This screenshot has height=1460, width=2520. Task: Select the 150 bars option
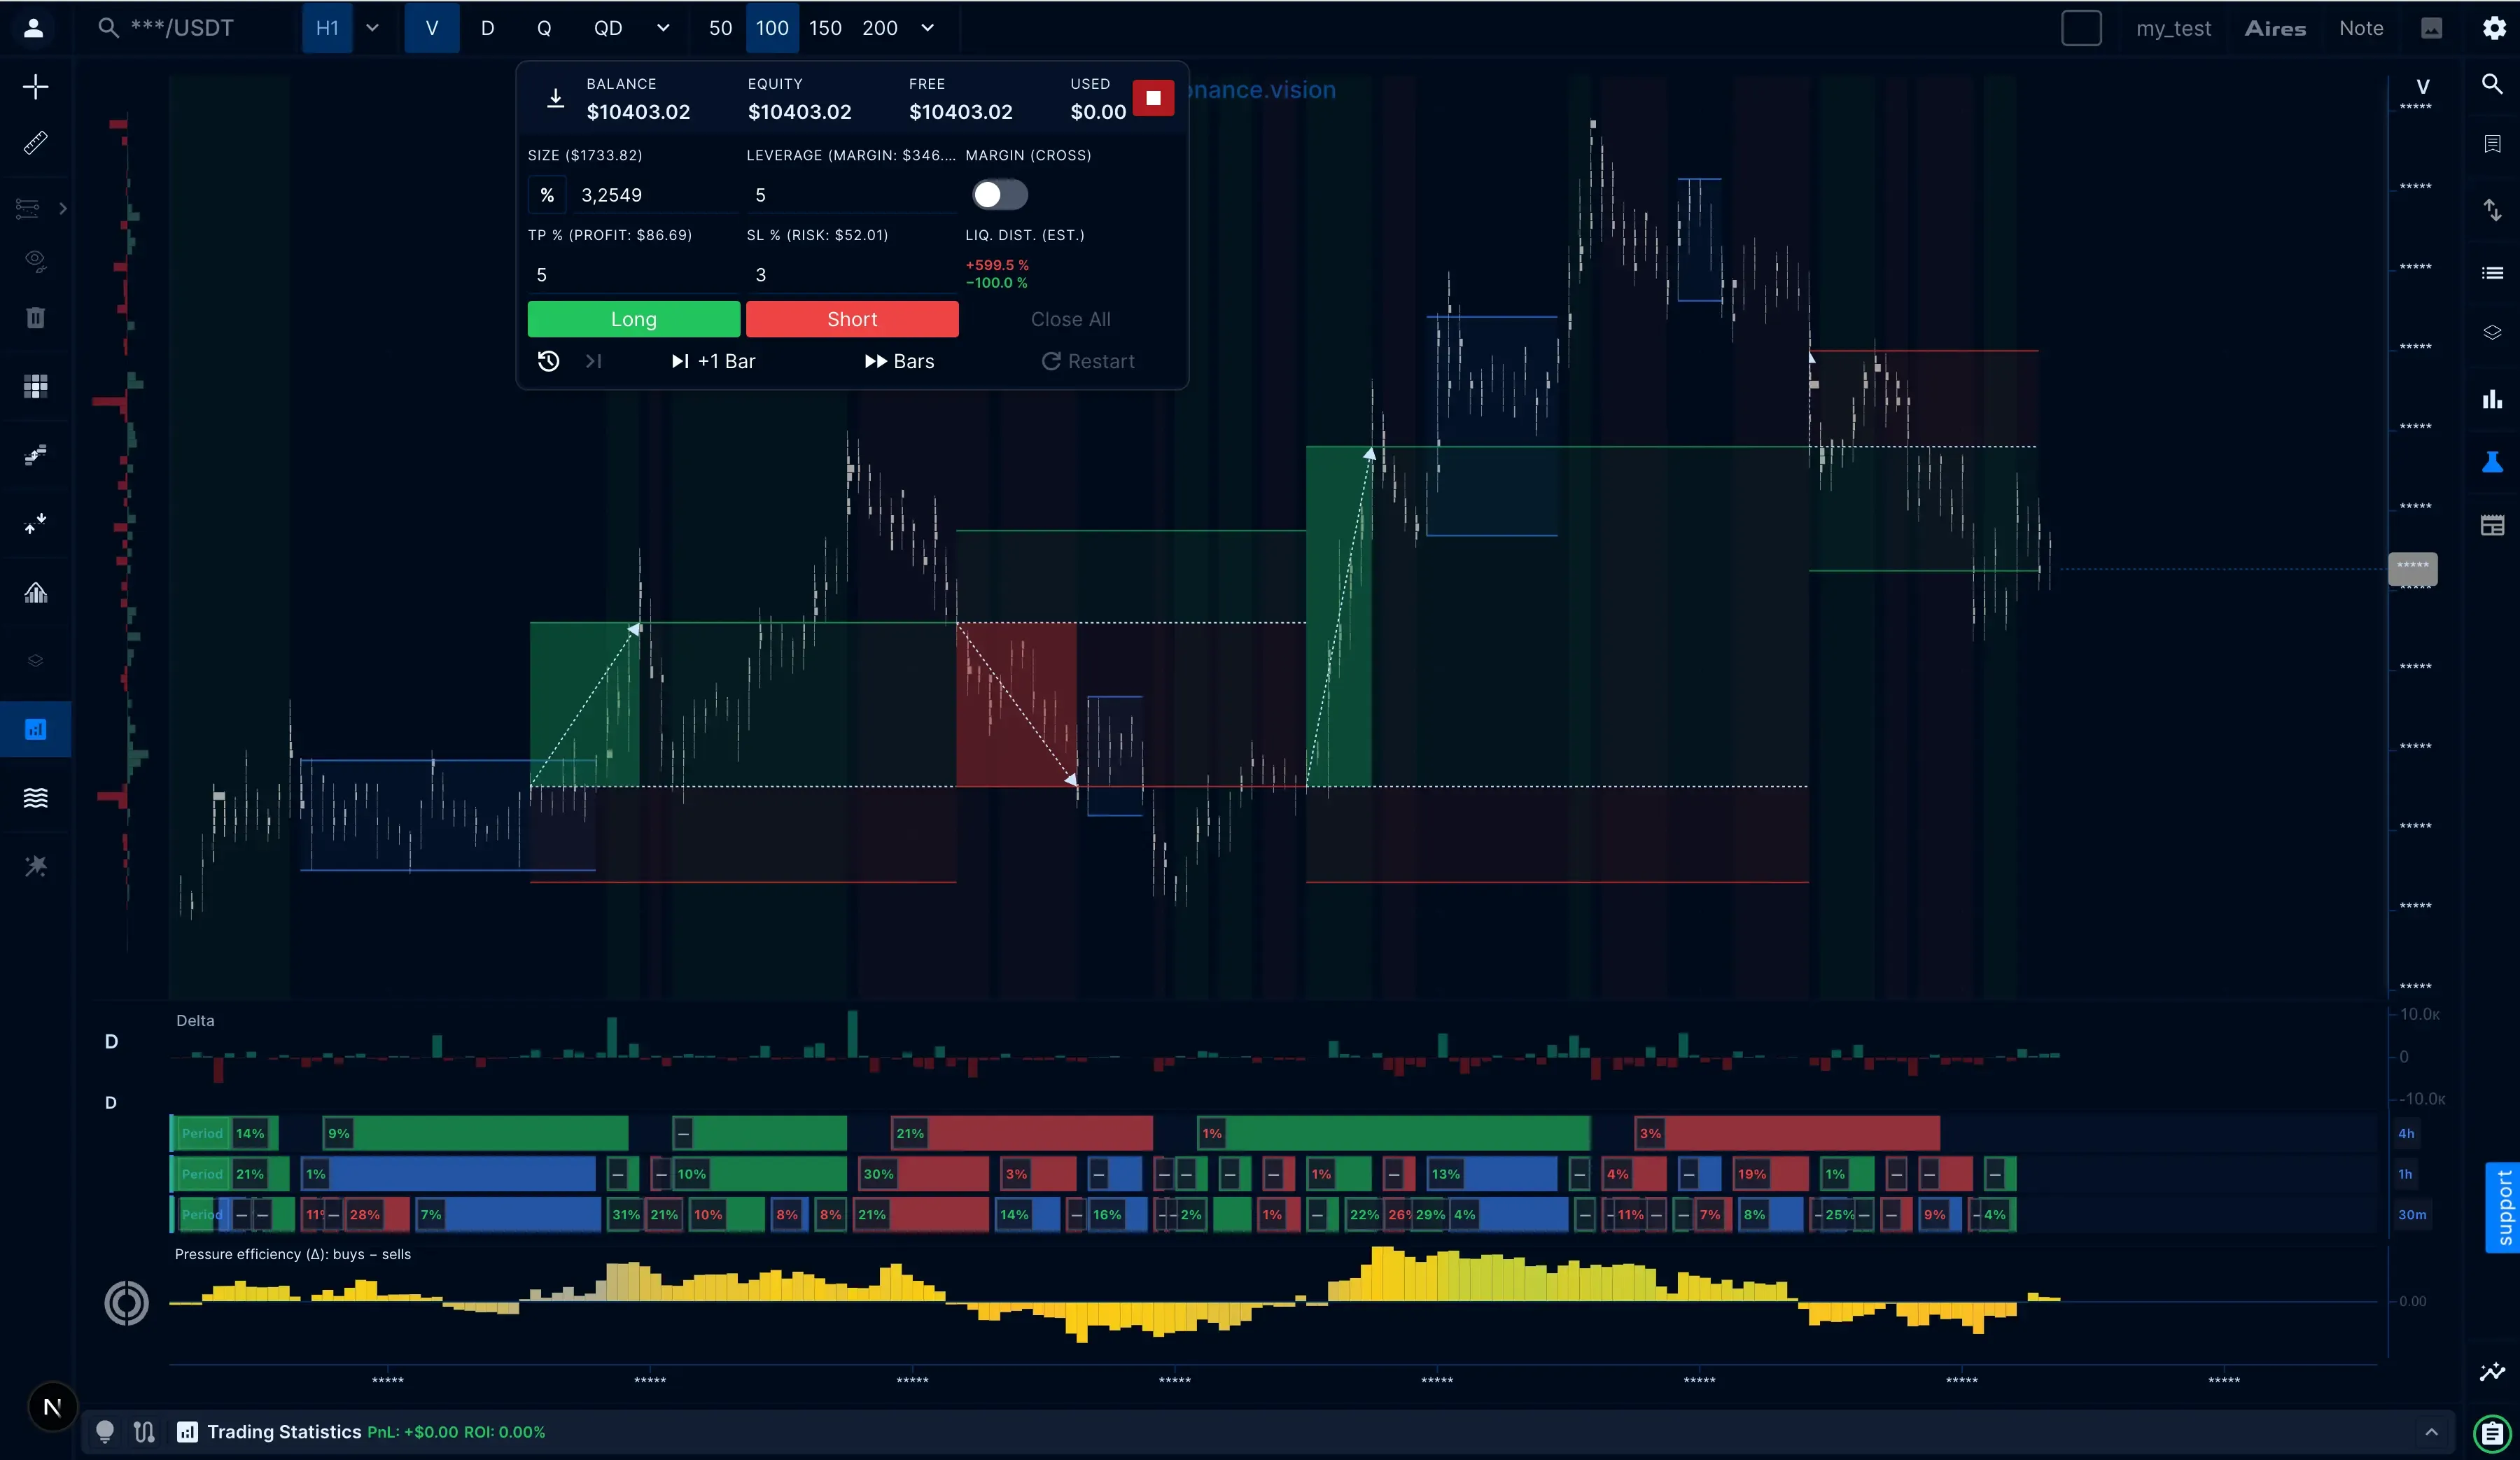click(825, 28)
